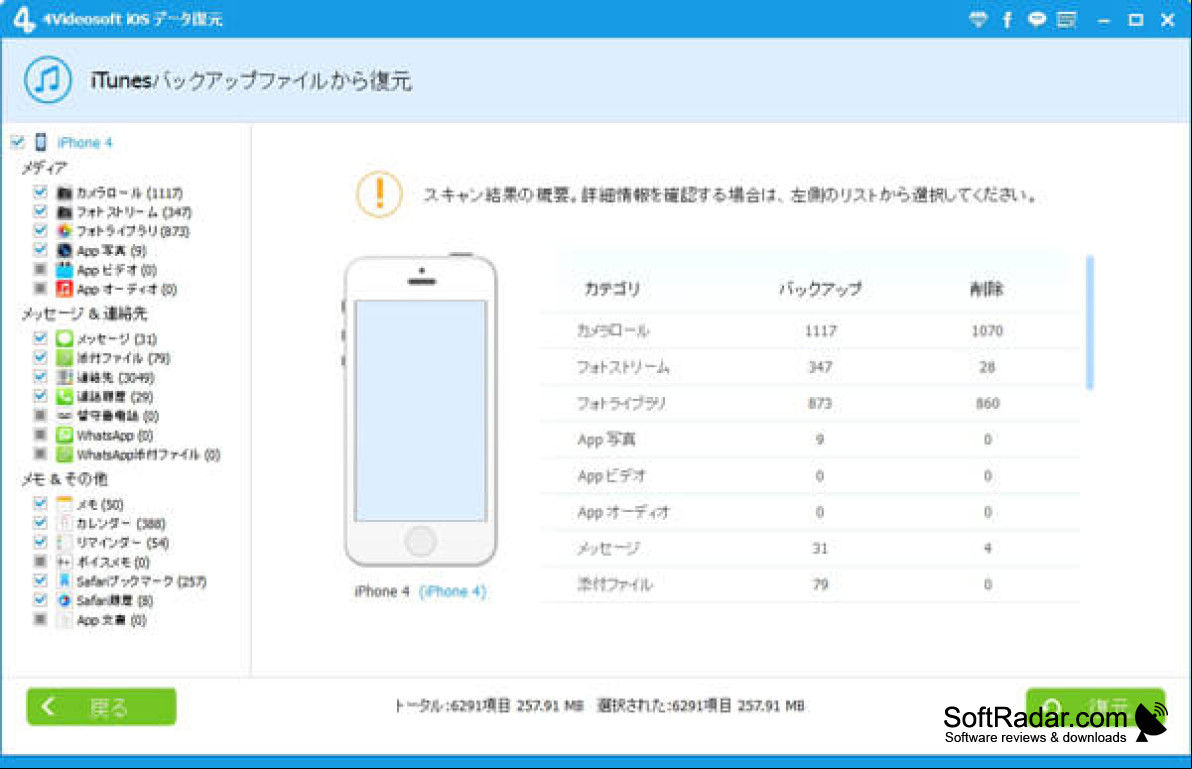
Task: Select the WhatsApp添付ファイル (0) icon
Action: pyautogui.click(x=65, y=454)
